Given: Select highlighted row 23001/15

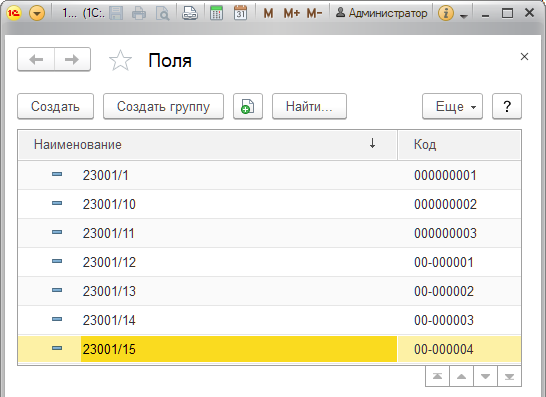Looking at the screenshot, I should pos(270,349).
